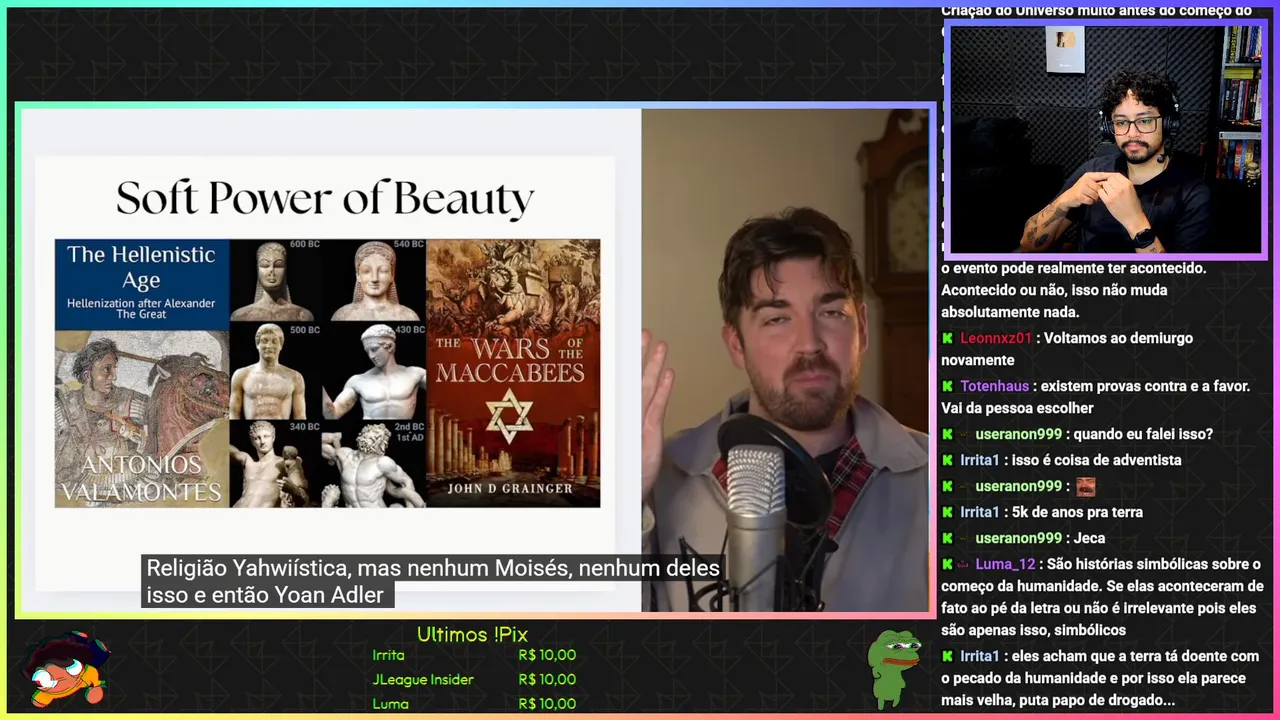Open Totenhaus's chat profile

(995, 386)
